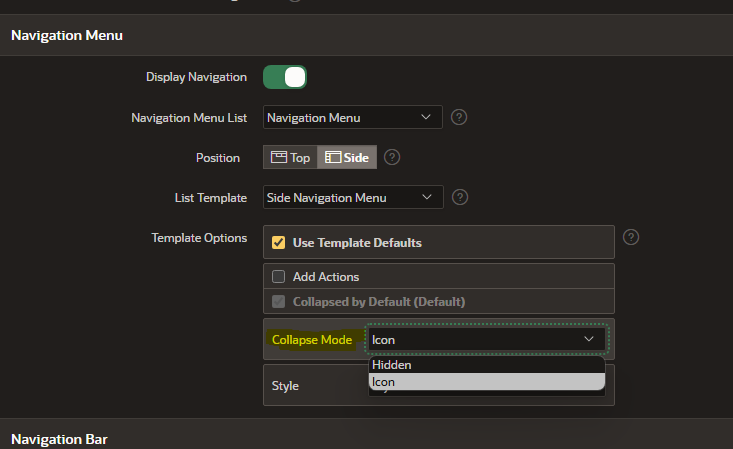
Task: Click help icon beside Navigation Menu List
Action: [x=459, y=117]
